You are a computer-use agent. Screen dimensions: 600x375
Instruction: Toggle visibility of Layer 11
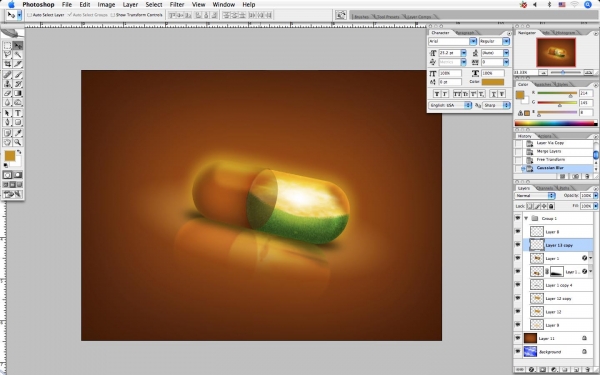[518, 338]
